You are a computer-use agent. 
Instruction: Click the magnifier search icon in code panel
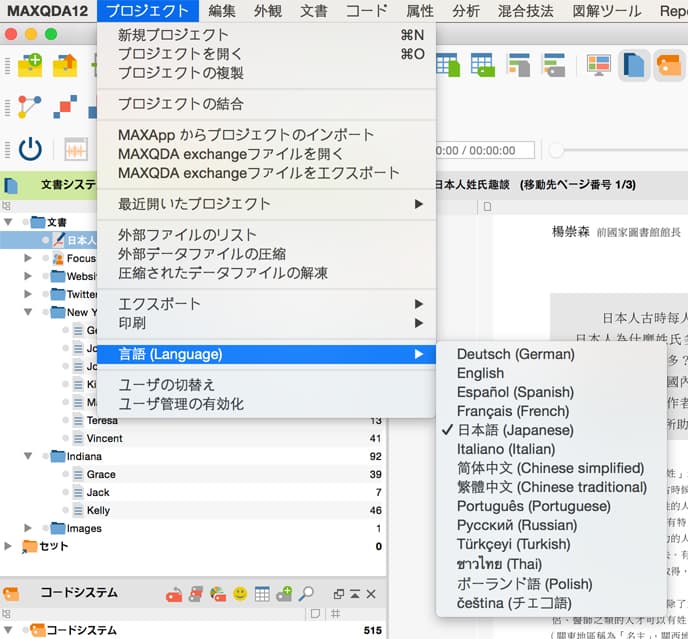pos(306,594)
